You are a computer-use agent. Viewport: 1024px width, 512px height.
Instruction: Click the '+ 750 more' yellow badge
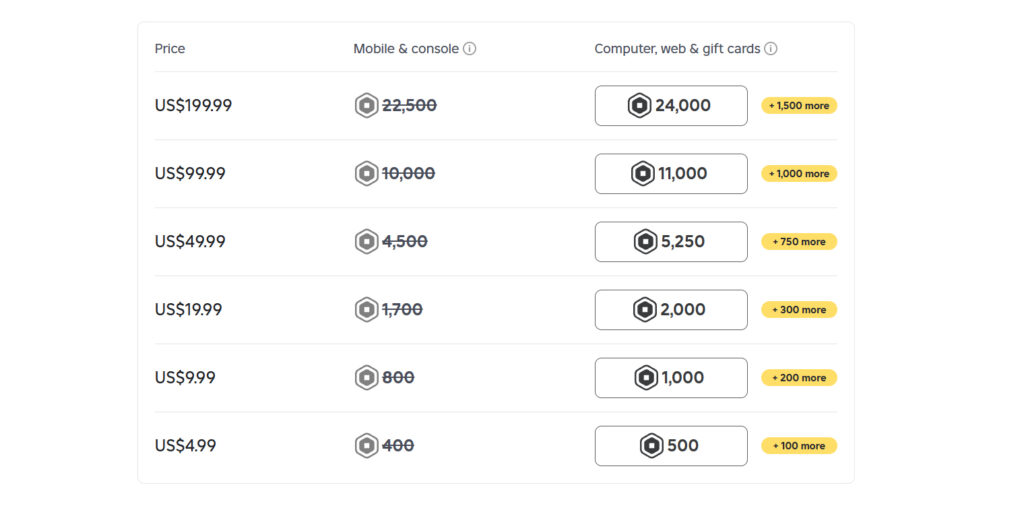(799, 242)
